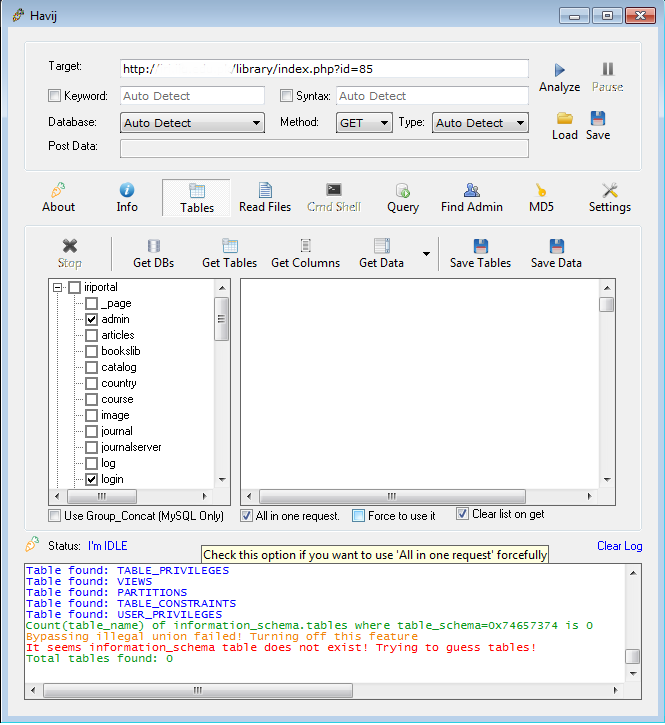Select the image table row
The height and width of the screenshot is (725, 665).
pos(115,415)
